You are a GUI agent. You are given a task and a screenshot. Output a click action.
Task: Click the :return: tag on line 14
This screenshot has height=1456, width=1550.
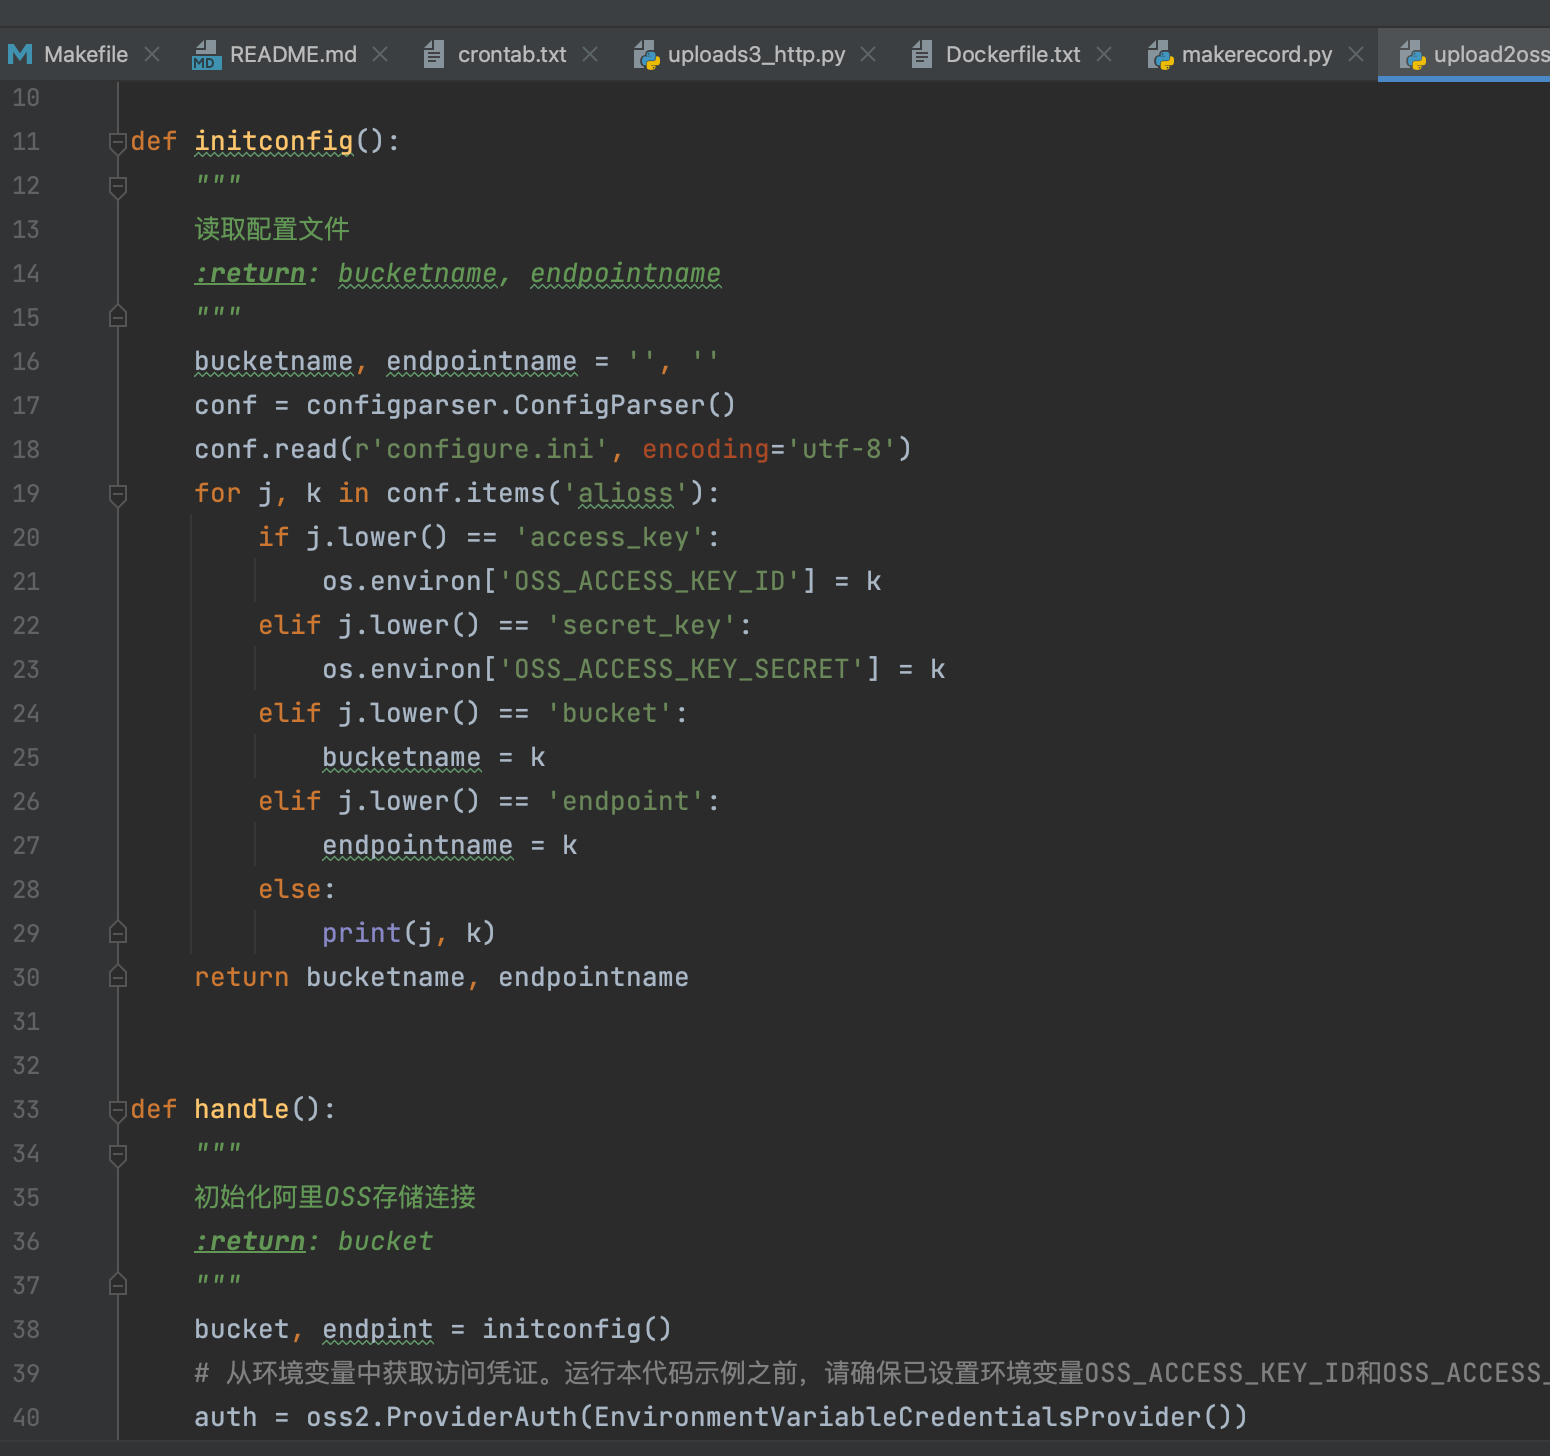click(257, 274)
